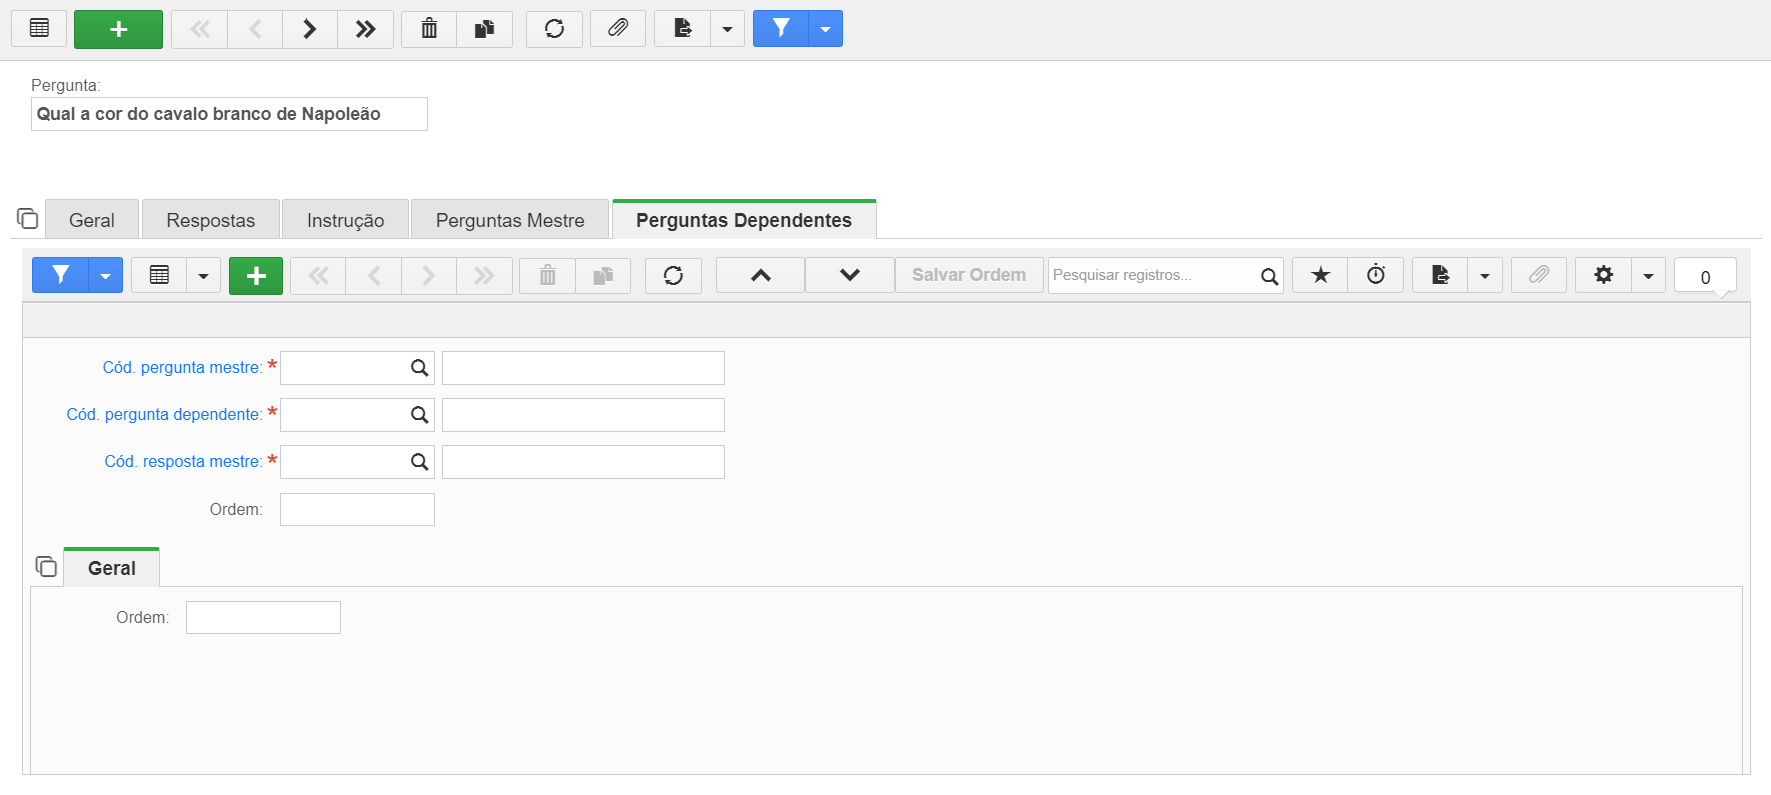The width and height of the screenshot is (1771, 795).
Task: Click subgrid duplicate record icon
Action: (603, 275)
